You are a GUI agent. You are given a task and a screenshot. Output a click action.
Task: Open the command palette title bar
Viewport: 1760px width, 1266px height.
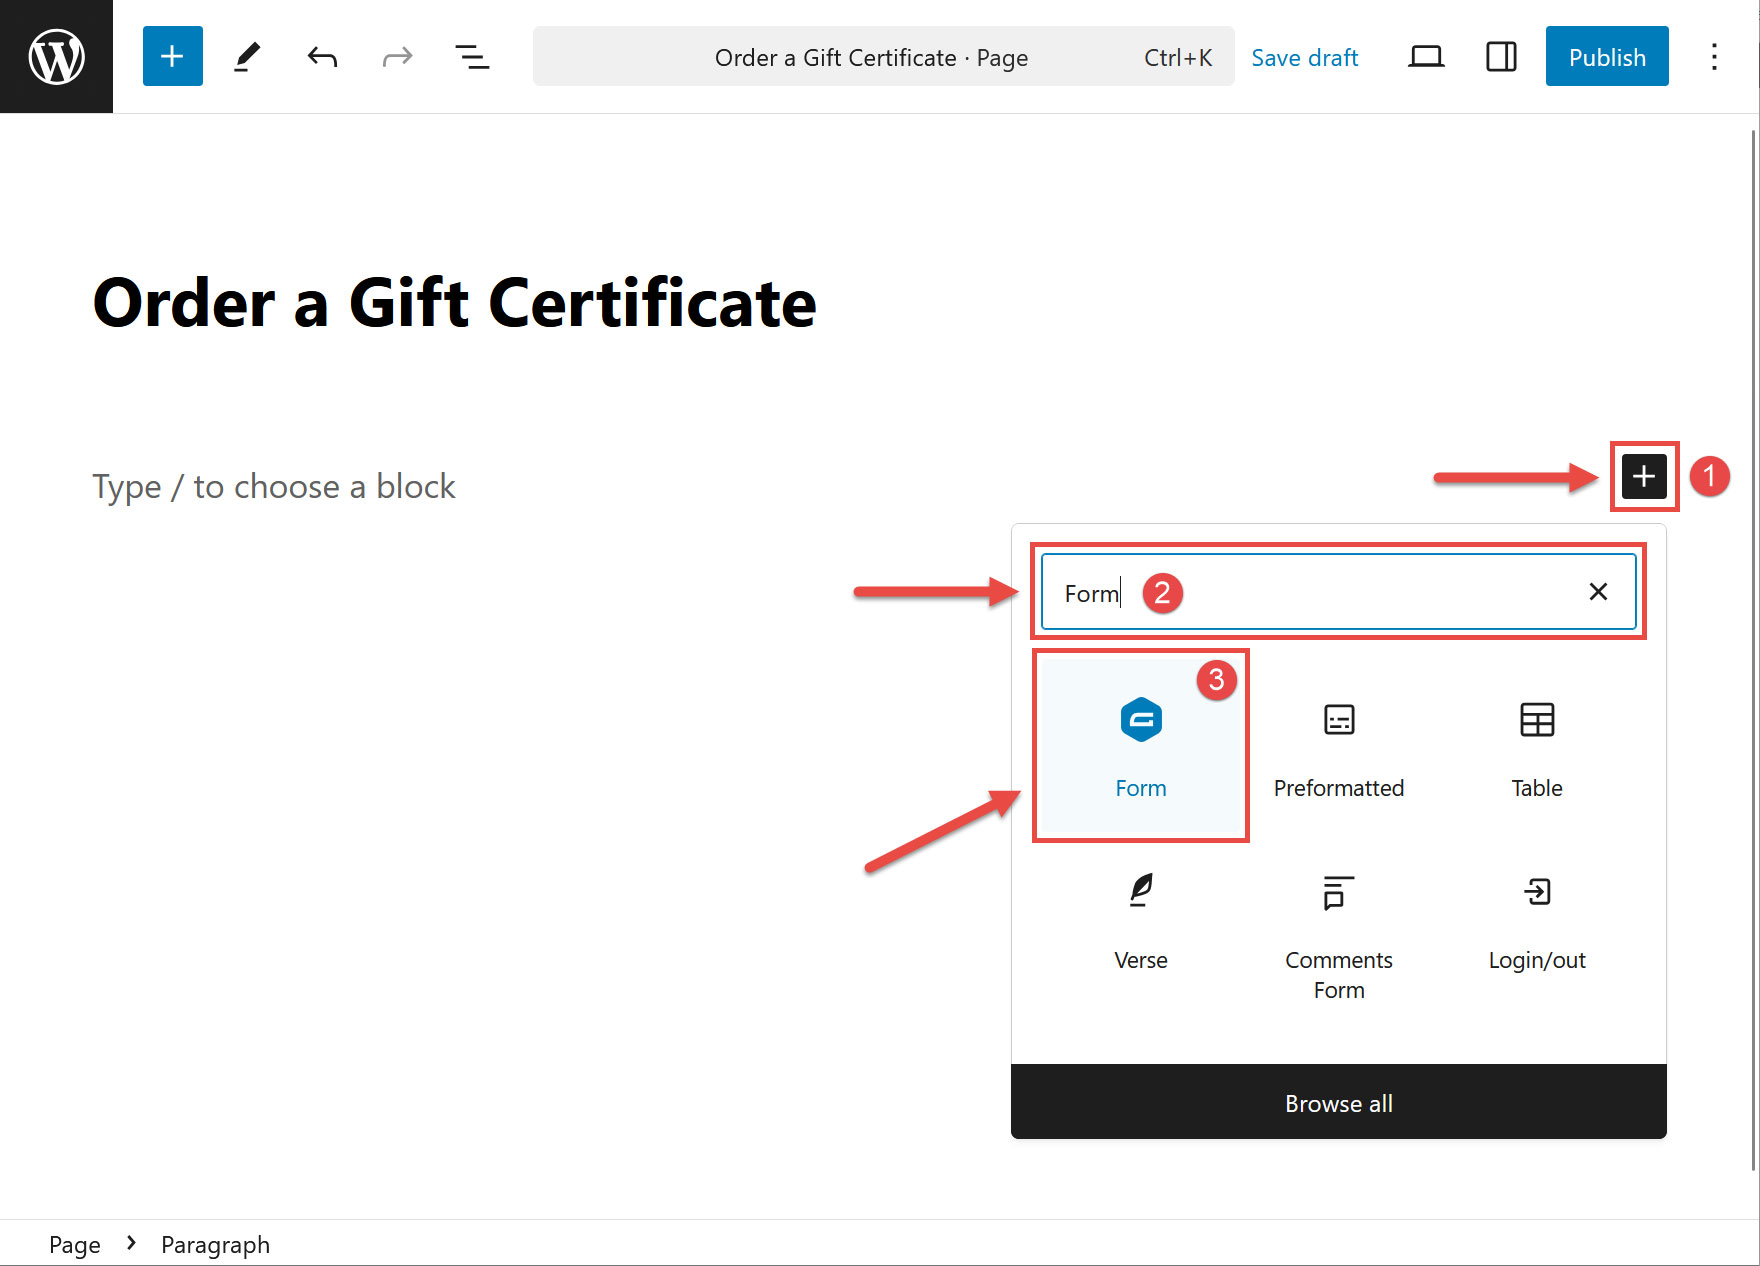[x=883, y=57]
